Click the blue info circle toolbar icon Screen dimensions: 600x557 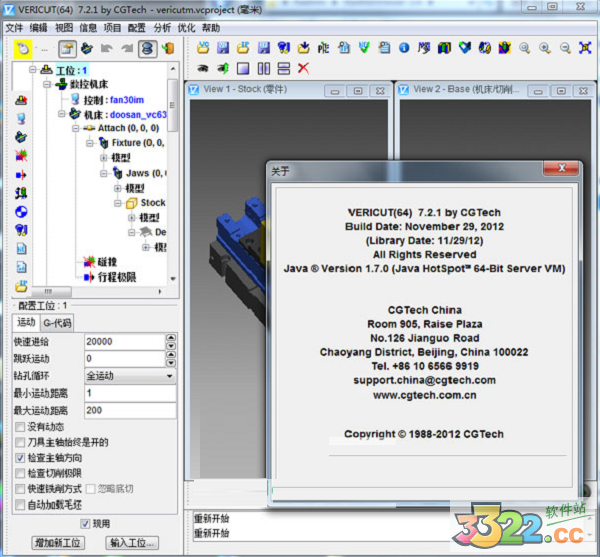(x=404, y=47)
